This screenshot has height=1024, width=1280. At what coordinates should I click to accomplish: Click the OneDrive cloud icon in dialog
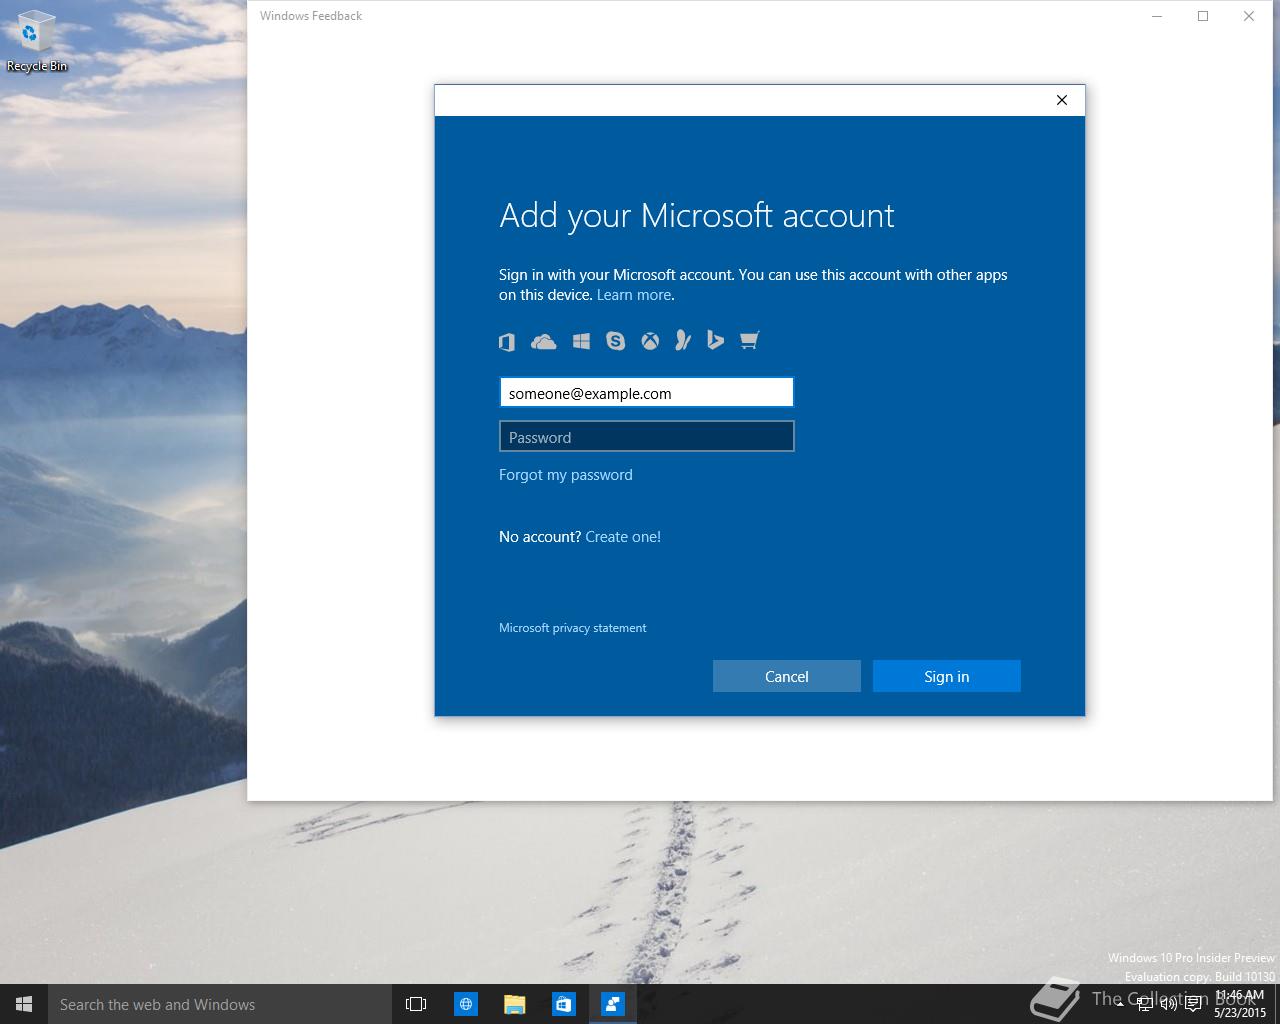[x=543, y=342]
